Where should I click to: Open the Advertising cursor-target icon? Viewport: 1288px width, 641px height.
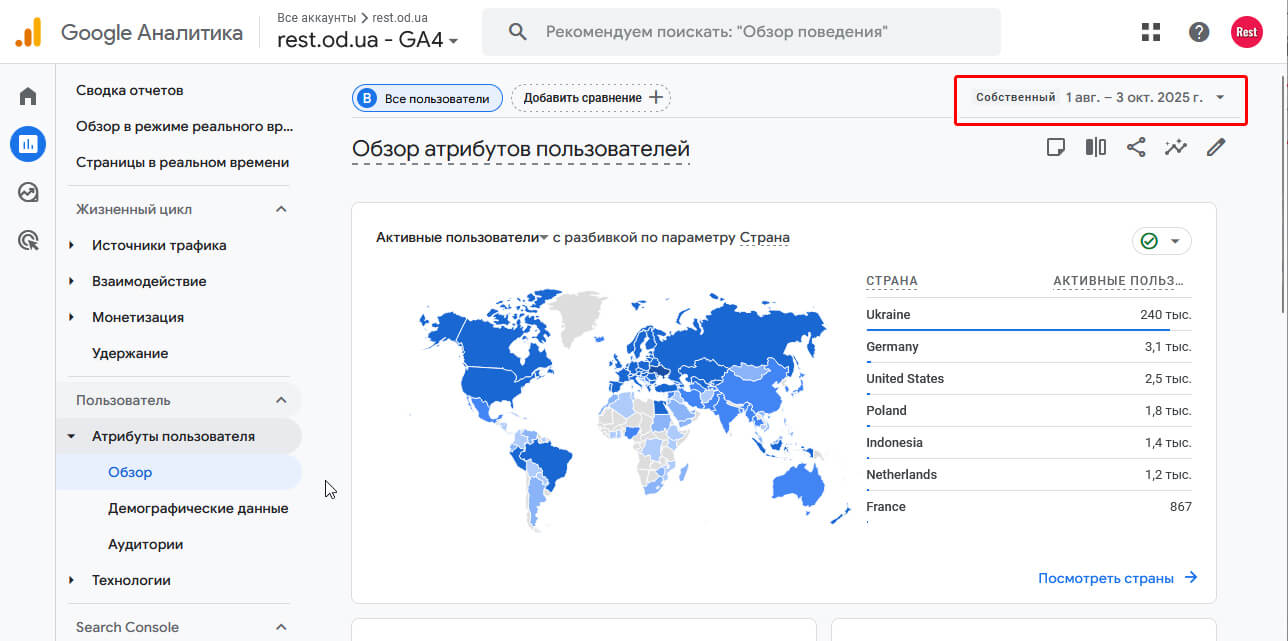(28, 240)
